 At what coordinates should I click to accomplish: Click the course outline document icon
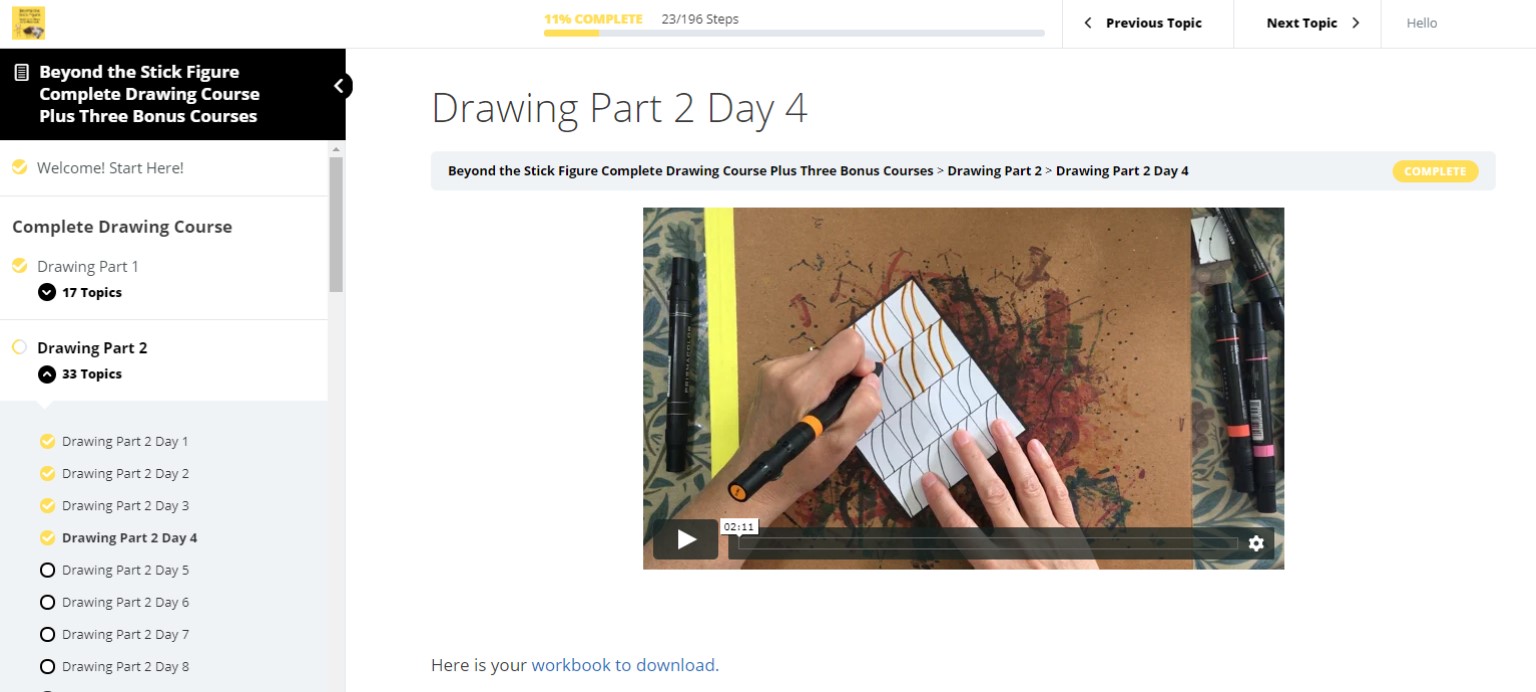click(21, 72)
